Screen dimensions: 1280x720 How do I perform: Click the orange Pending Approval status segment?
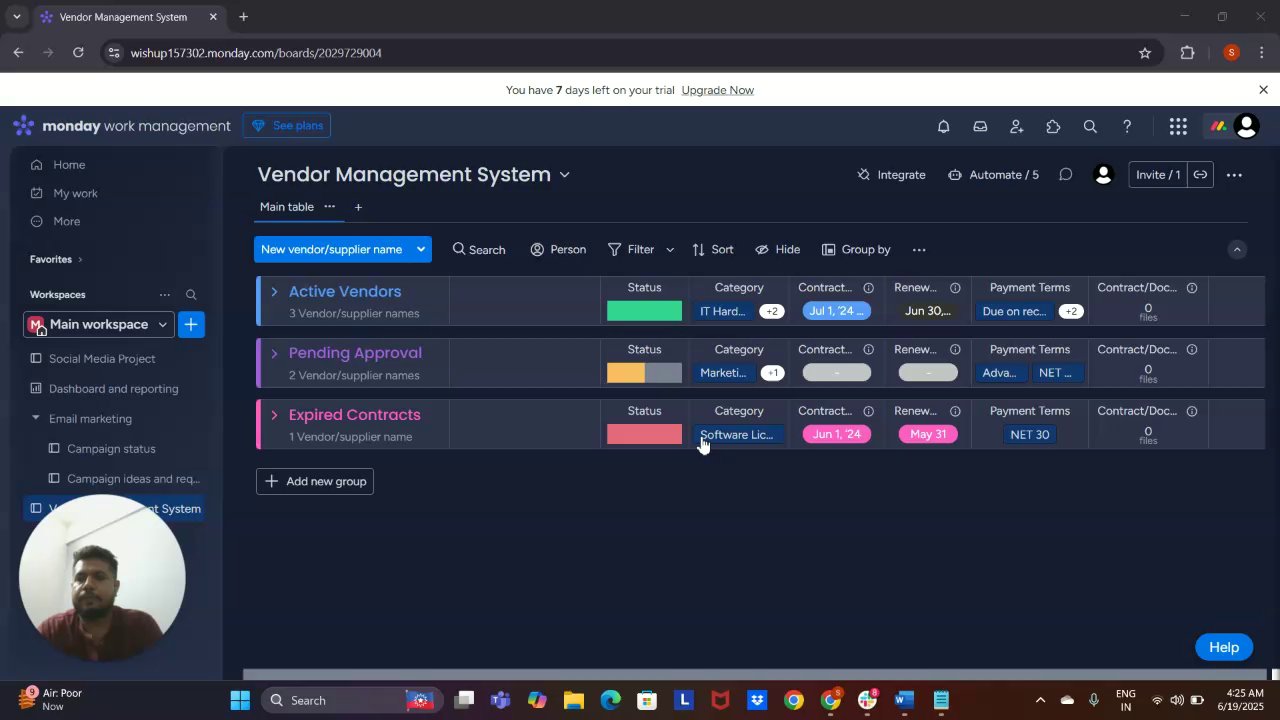click(x=626, y=373)
